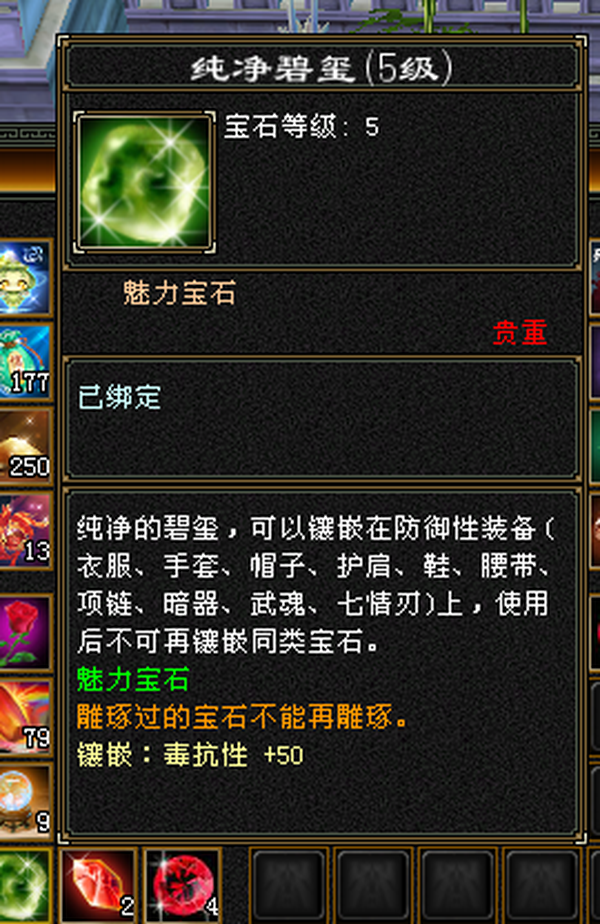Screen dimensions: 600x924
Task: Select the red crystal shard stacked 2
Action: 98,886
